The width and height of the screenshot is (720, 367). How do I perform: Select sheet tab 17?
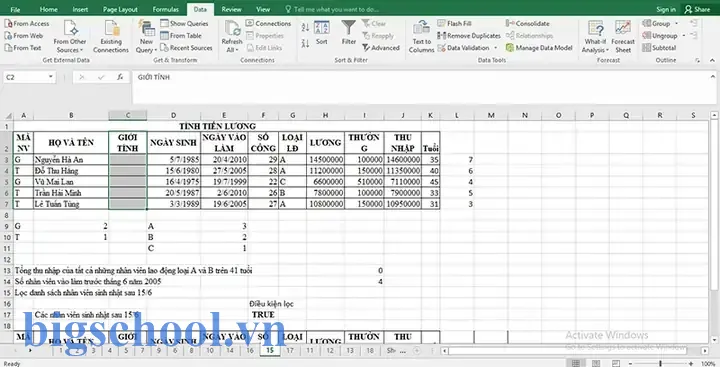290,350
